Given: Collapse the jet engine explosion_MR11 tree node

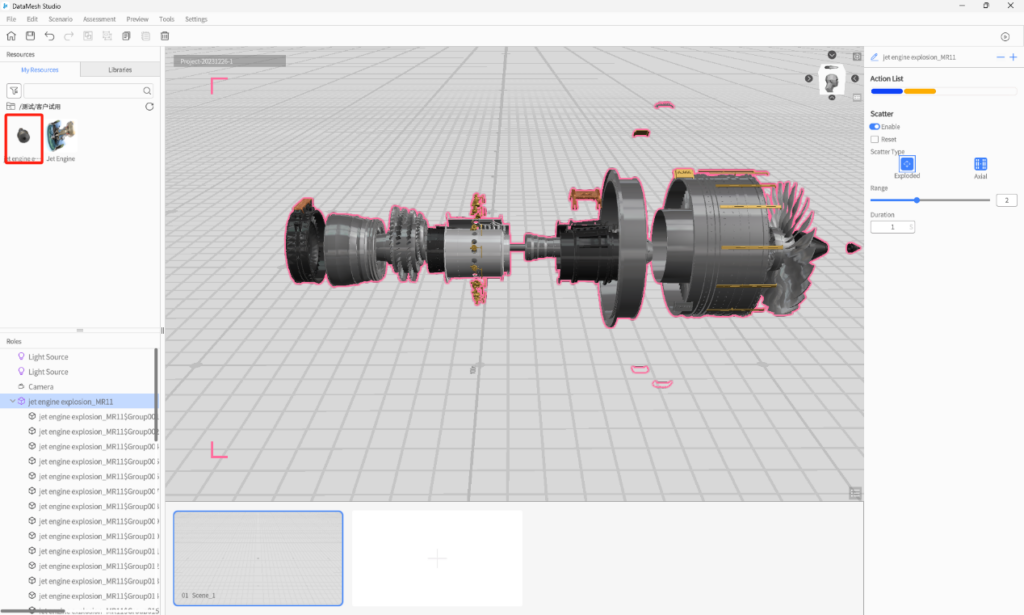Looking at the screenshot, I should [12, 402].
